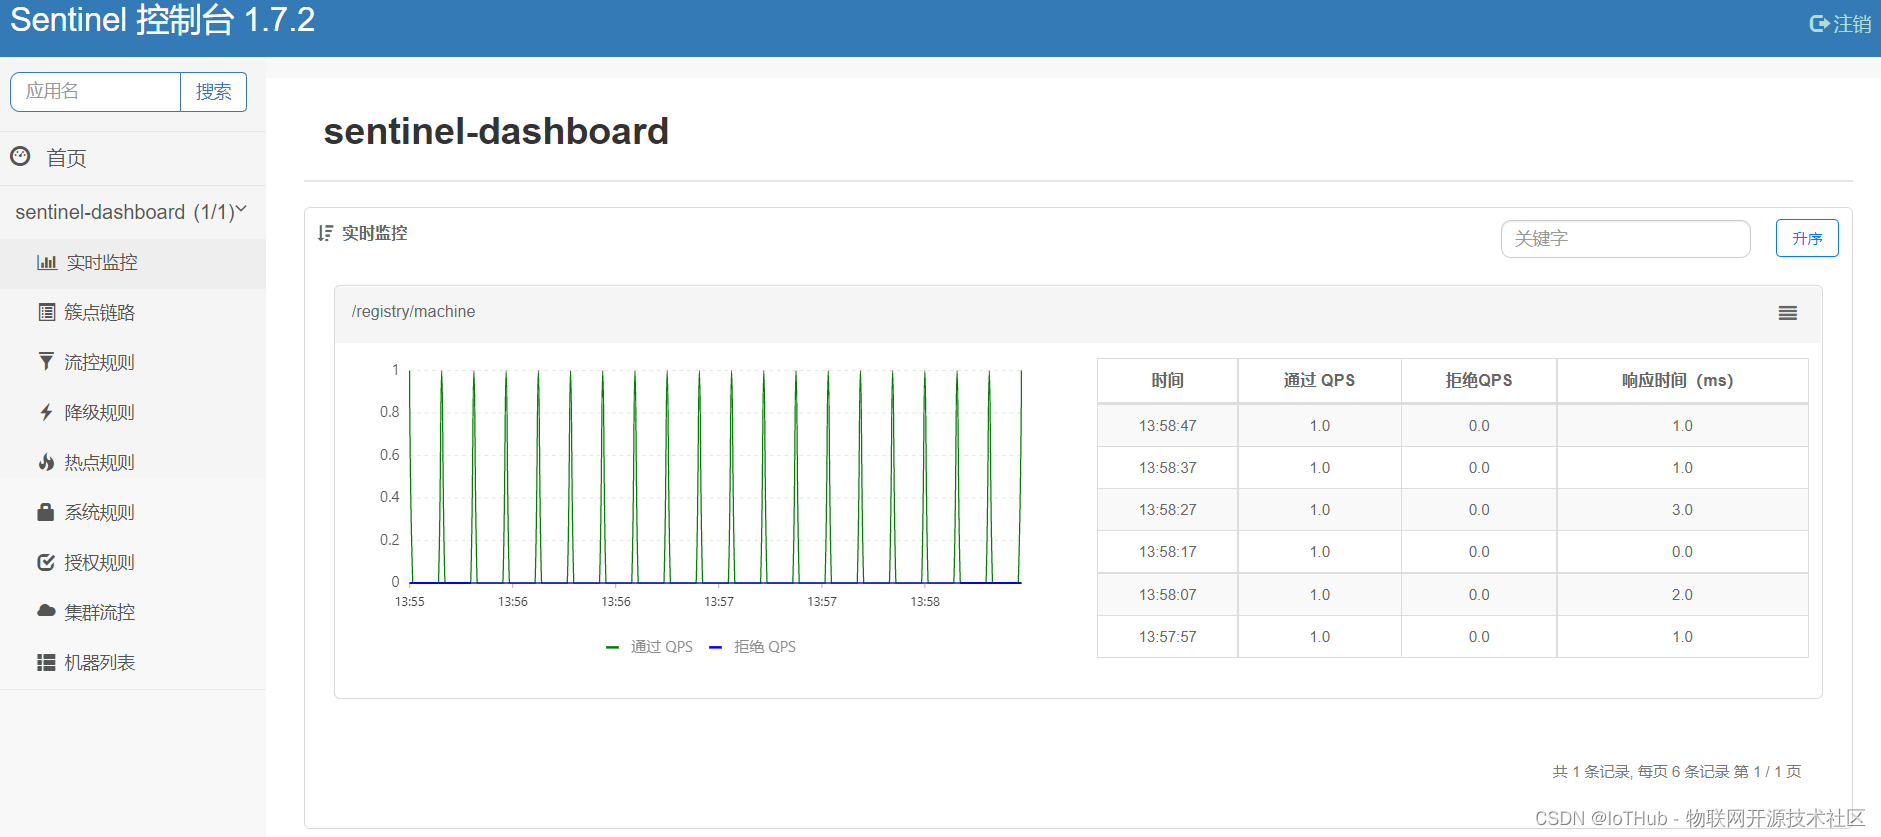This screenshot has height=837, width=1881.
Task: Click the 13:55 x-axis label on chart
Action: tap(410, 602)
